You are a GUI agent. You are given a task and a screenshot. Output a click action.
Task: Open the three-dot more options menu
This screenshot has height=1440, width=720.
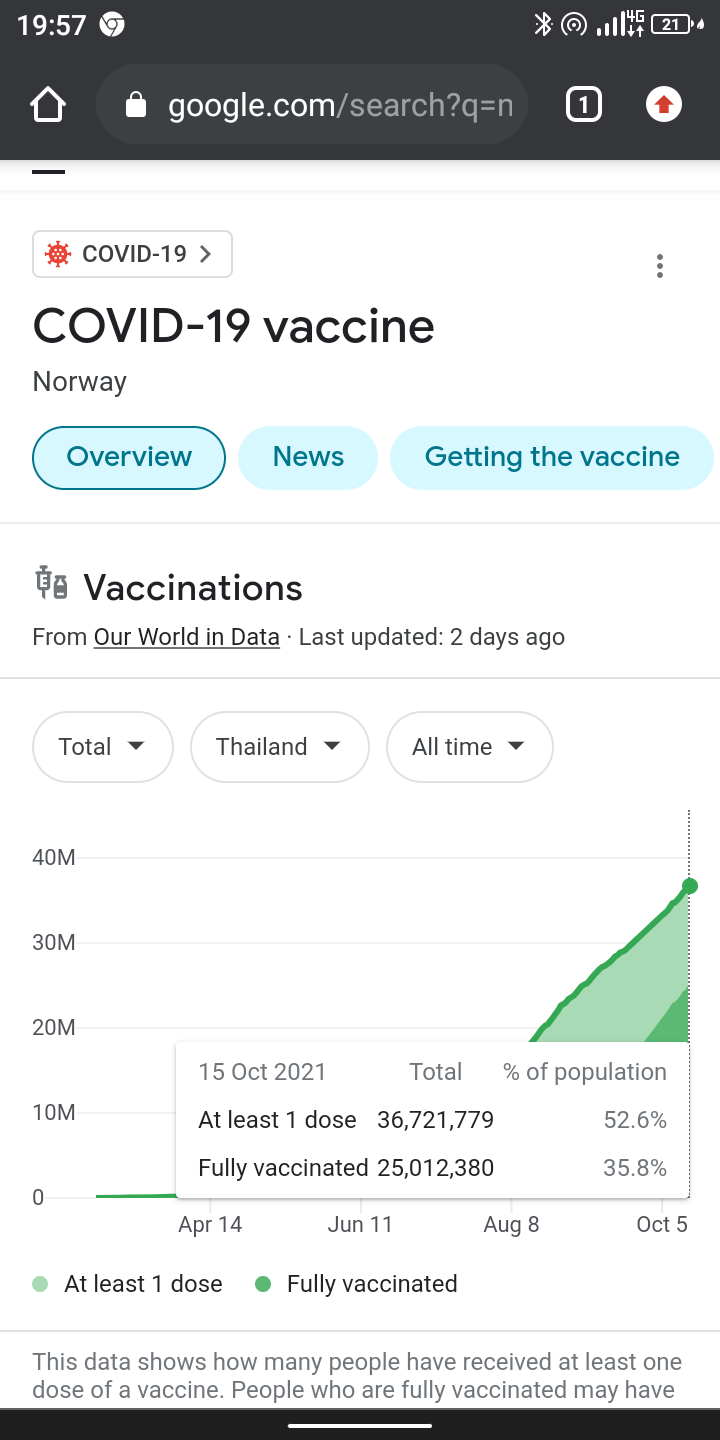[x=659, y=266]
